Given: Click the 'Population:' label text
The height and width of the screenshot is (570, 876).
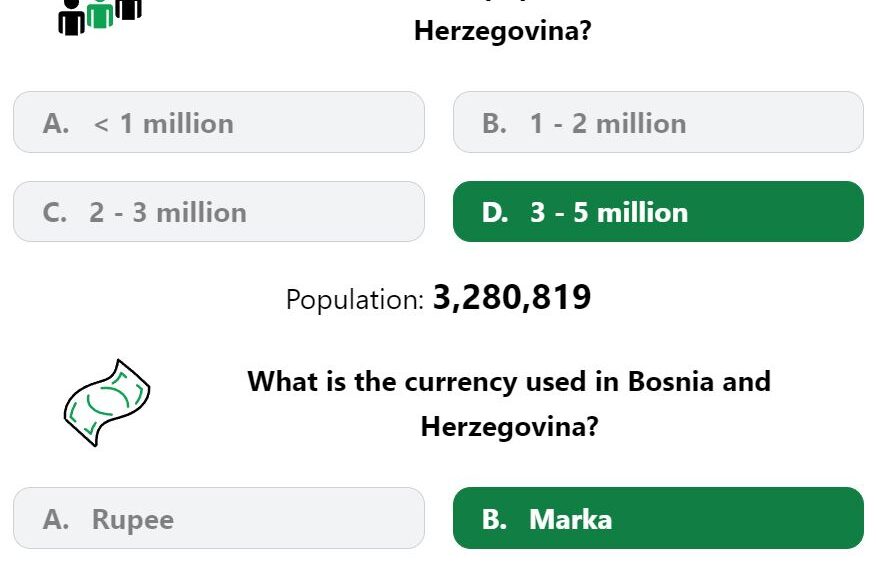Looking at the screenshot, I should tap(355, 300).
